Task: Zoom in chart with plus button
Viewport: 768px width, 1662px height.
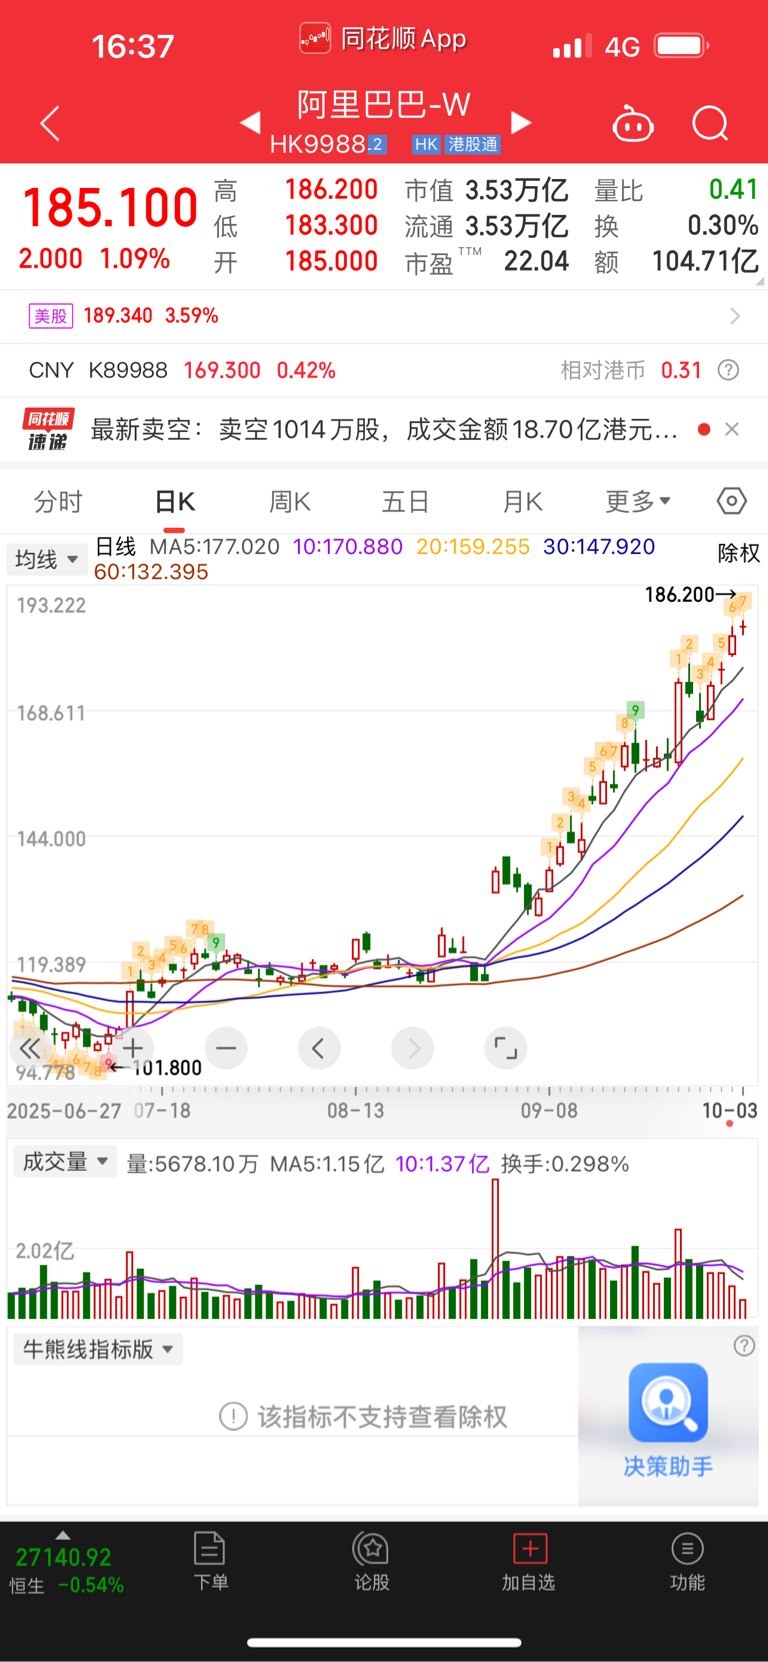Action: pos(132,1048)
